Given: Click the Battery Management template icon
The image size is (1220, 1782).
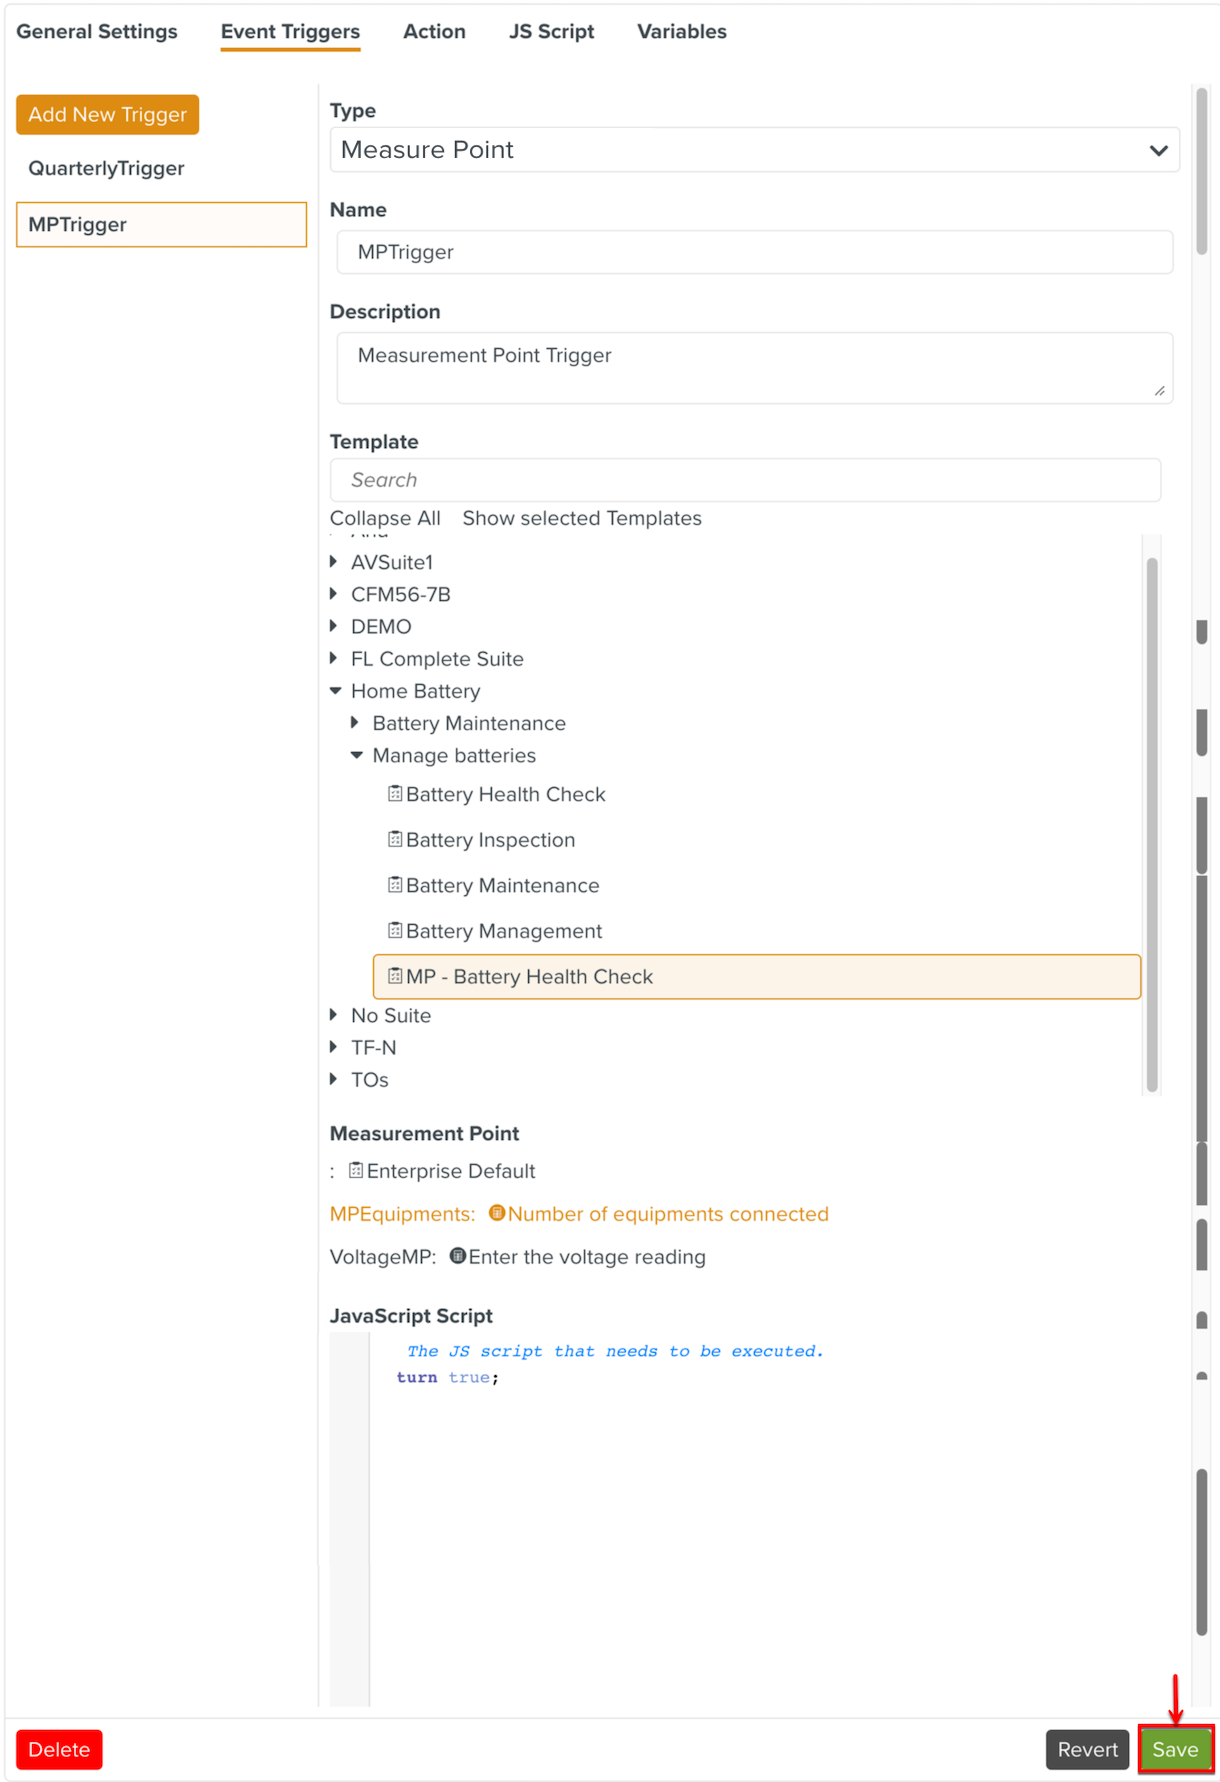Looking at the screenshot, I should (395, 931).
